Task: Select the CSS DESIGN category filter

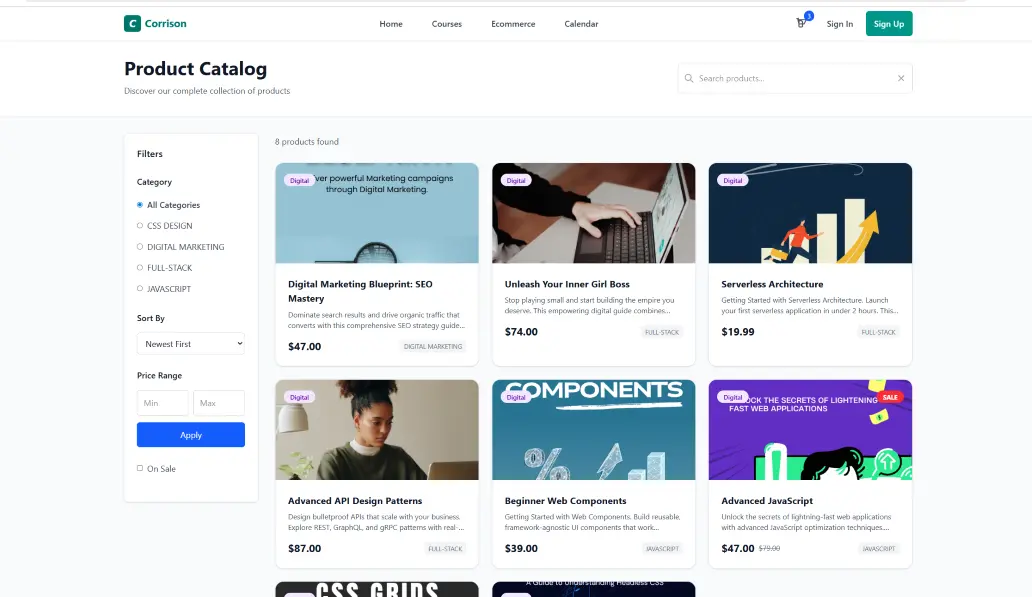Action: [140, 226]
